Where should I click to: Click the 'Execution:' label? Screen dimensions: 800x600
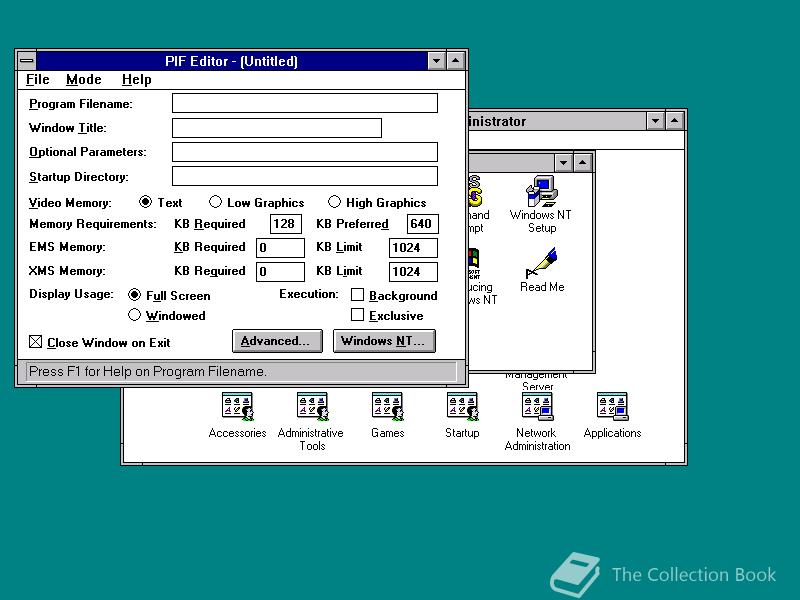point(309,294)
